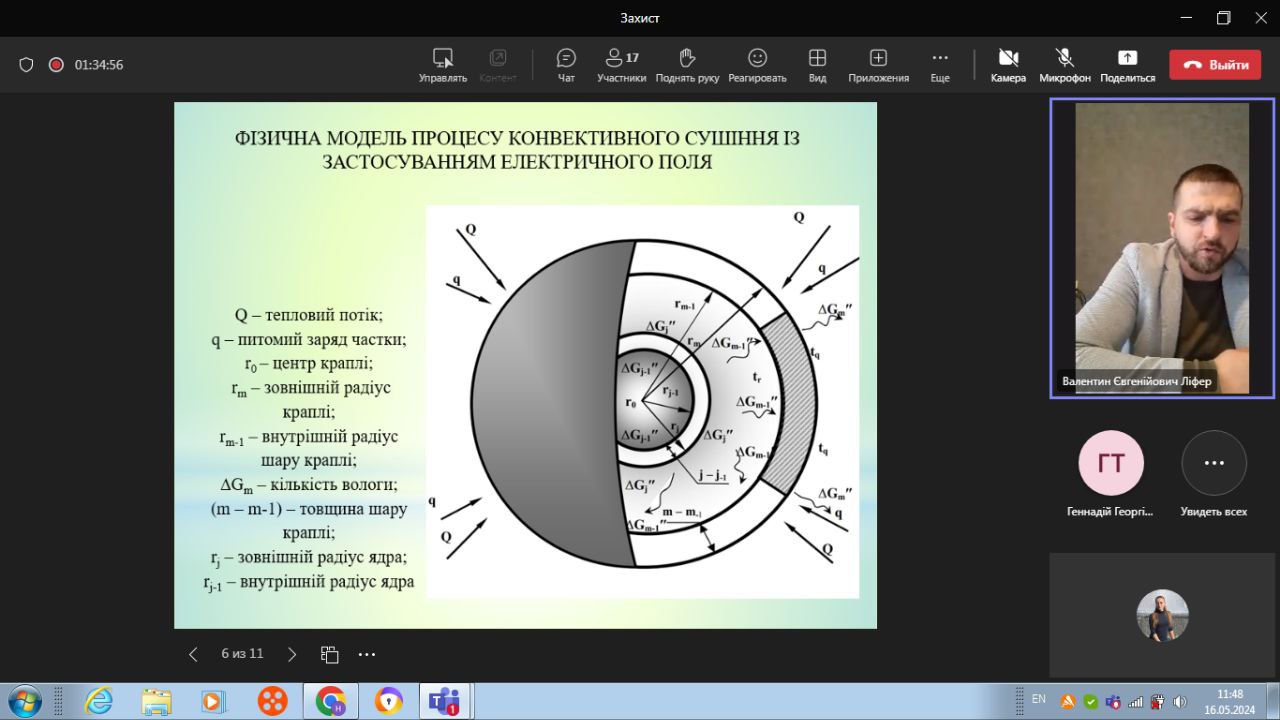
Task: Leave the meeting
Action: pos(1215,65)
